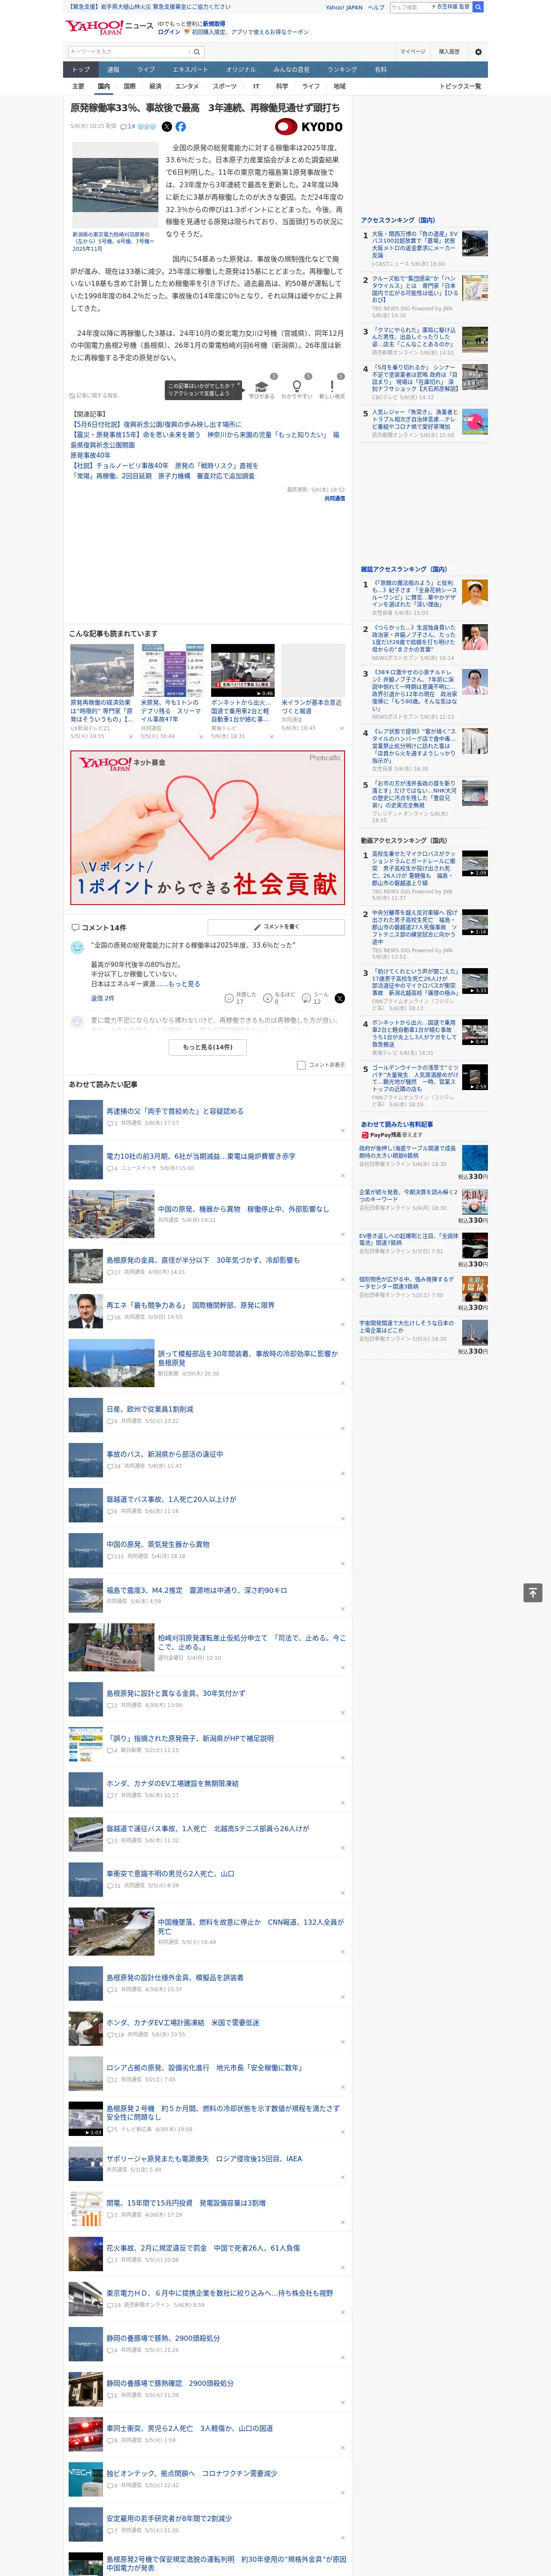Click the うーん reaction on the comment
Image resolution: width=551 pixels, height=2576 pixels.
pyautogui.click(x=307, y=998)
